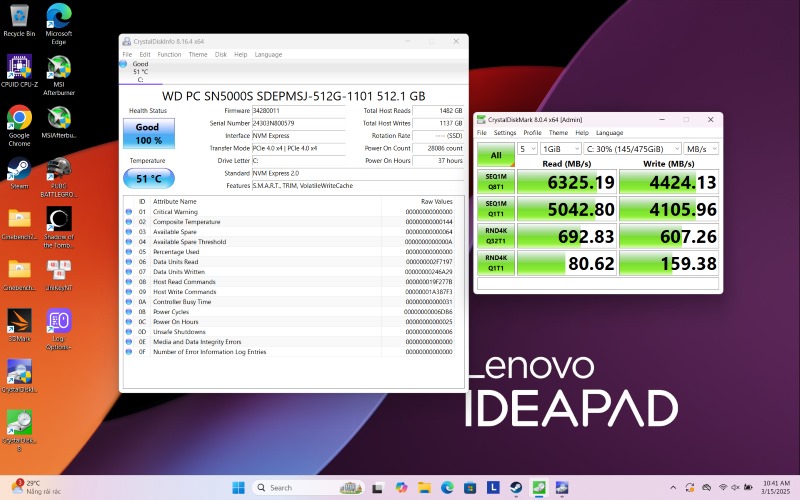
Task: Open the Wi-Fi network tray icon
Action: (x=723, y=487)
